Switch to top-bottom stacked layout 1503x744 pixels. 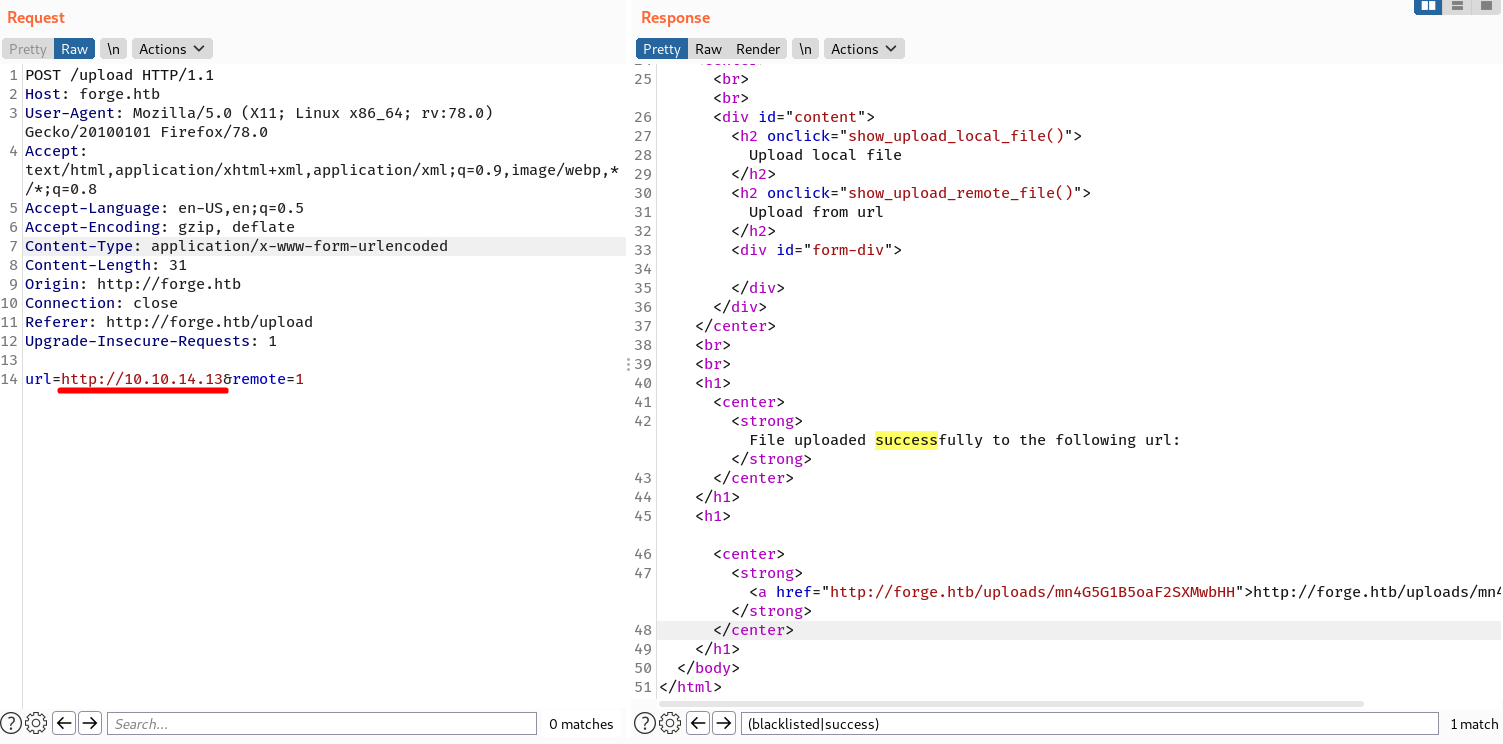tap(1457, 7)
